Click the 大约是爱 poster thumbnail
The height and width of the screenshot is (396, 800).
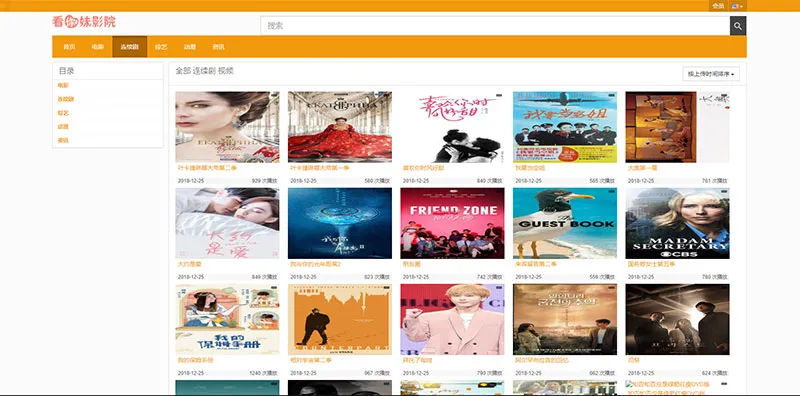point(227,223)
